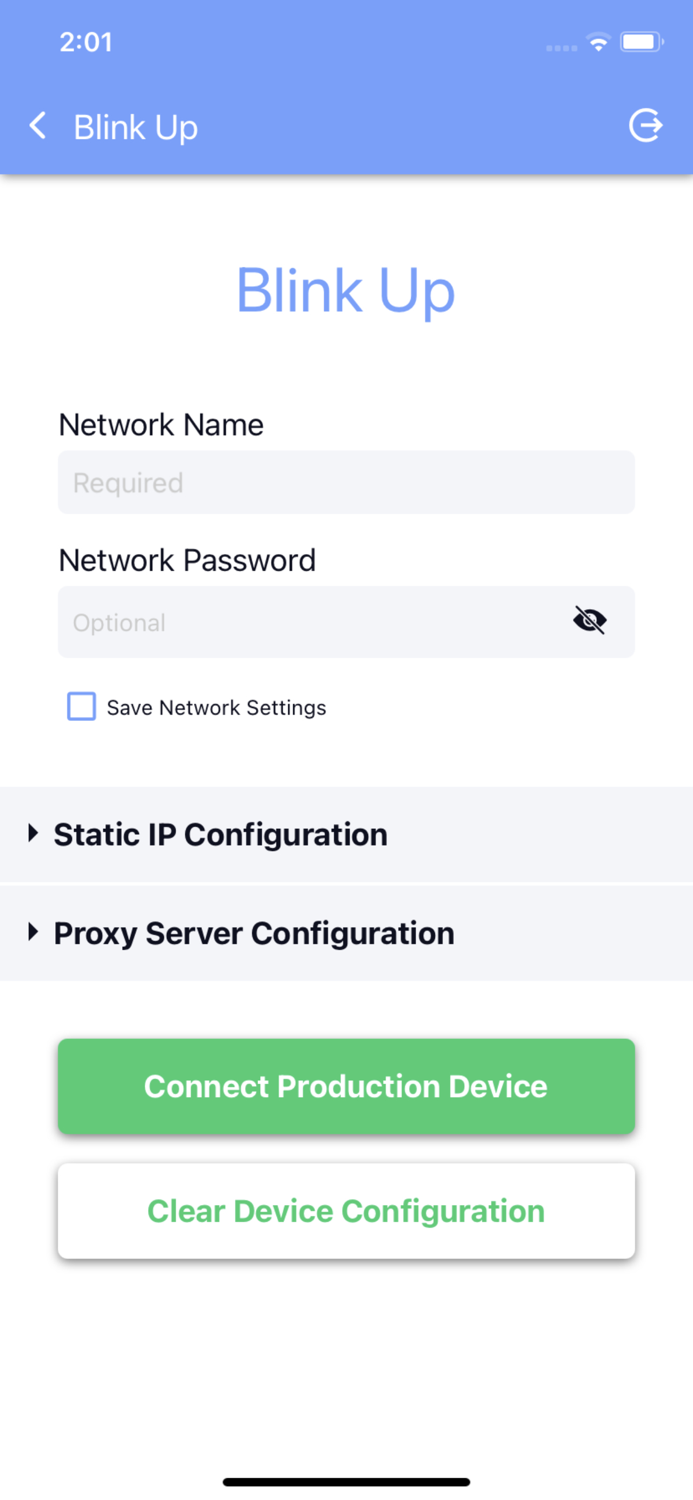Focus the Network Name input field
693x1500 pixels.
pyautogui.click(x=346, y=482)
